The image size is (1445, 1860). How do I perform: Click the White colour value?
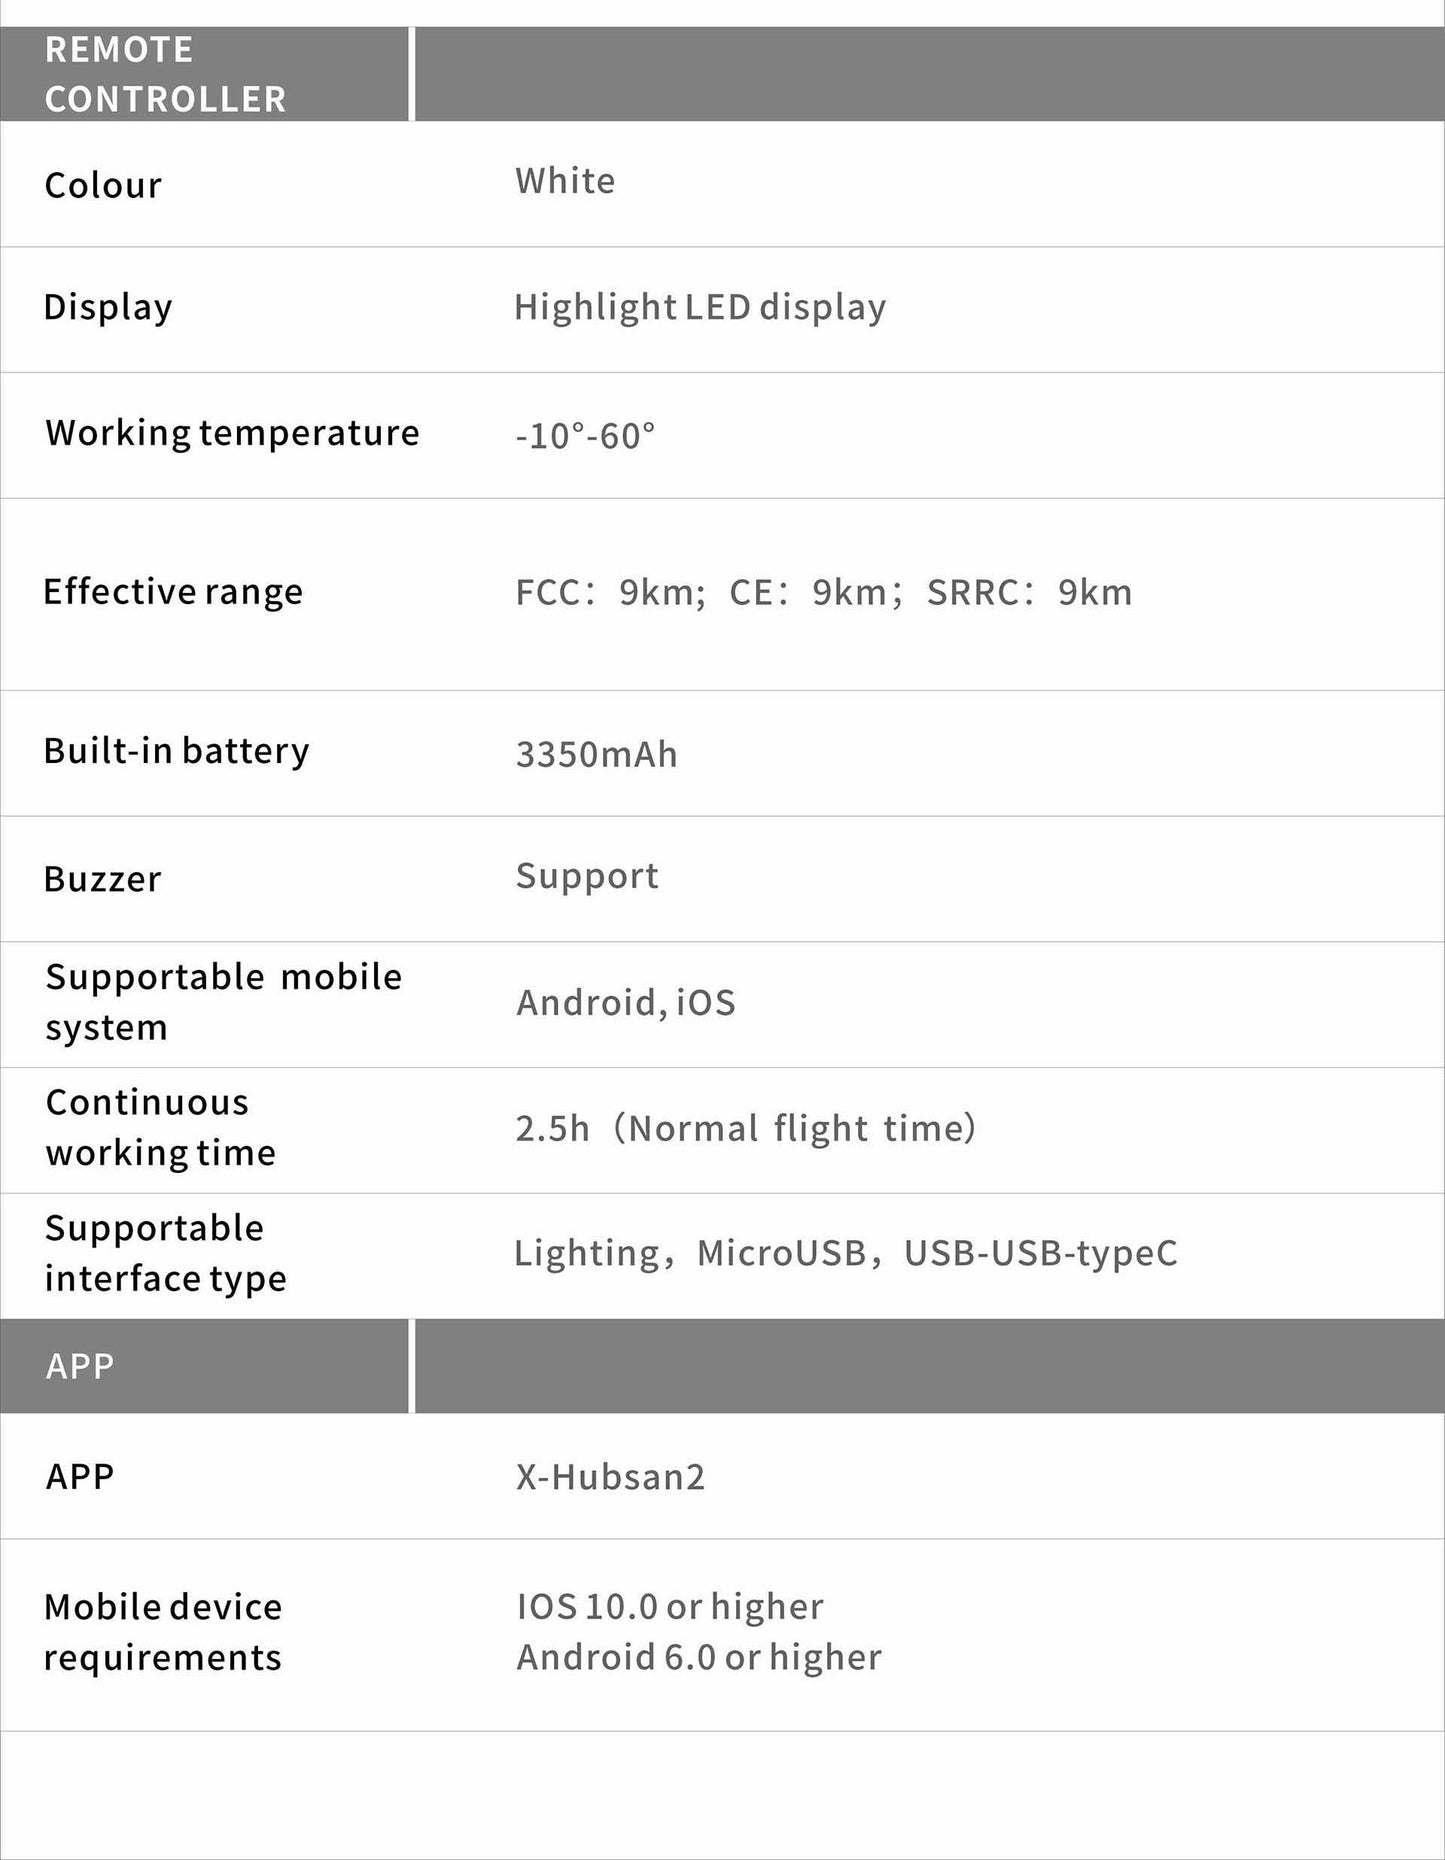pyautogui.click(x=565, y=181)
